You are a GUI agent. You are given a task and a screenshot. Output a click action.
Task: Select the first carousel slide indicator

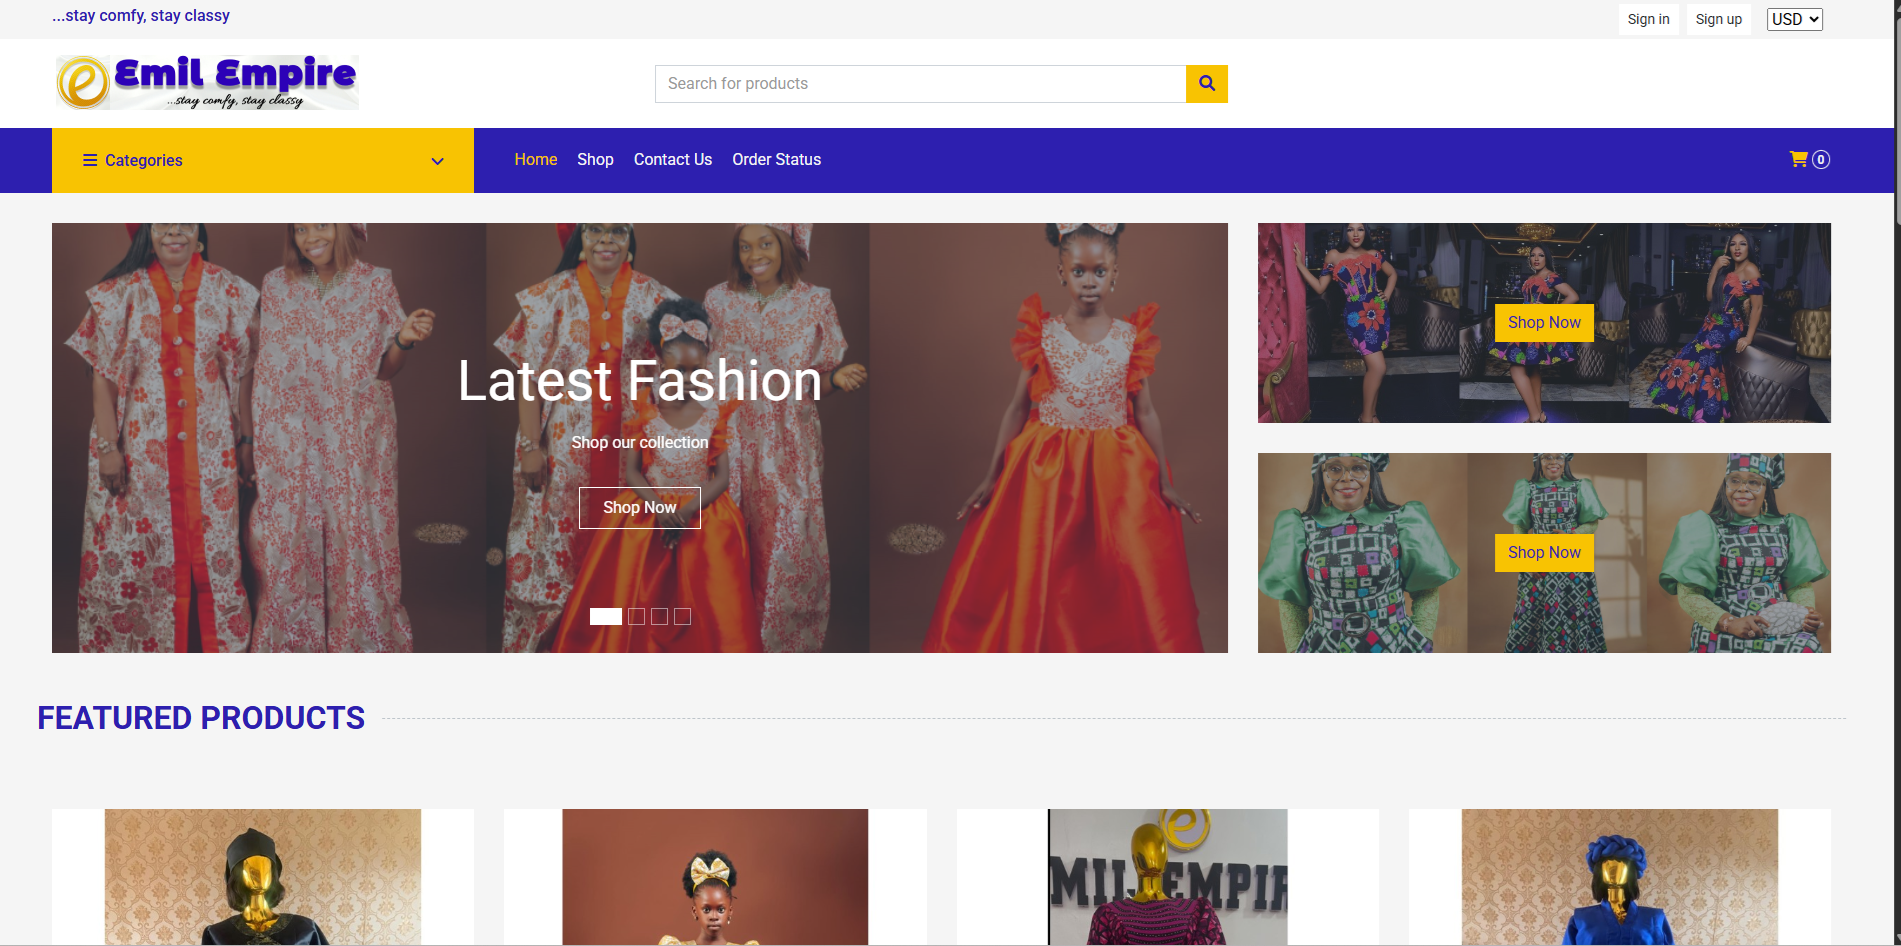pos(605,616)
